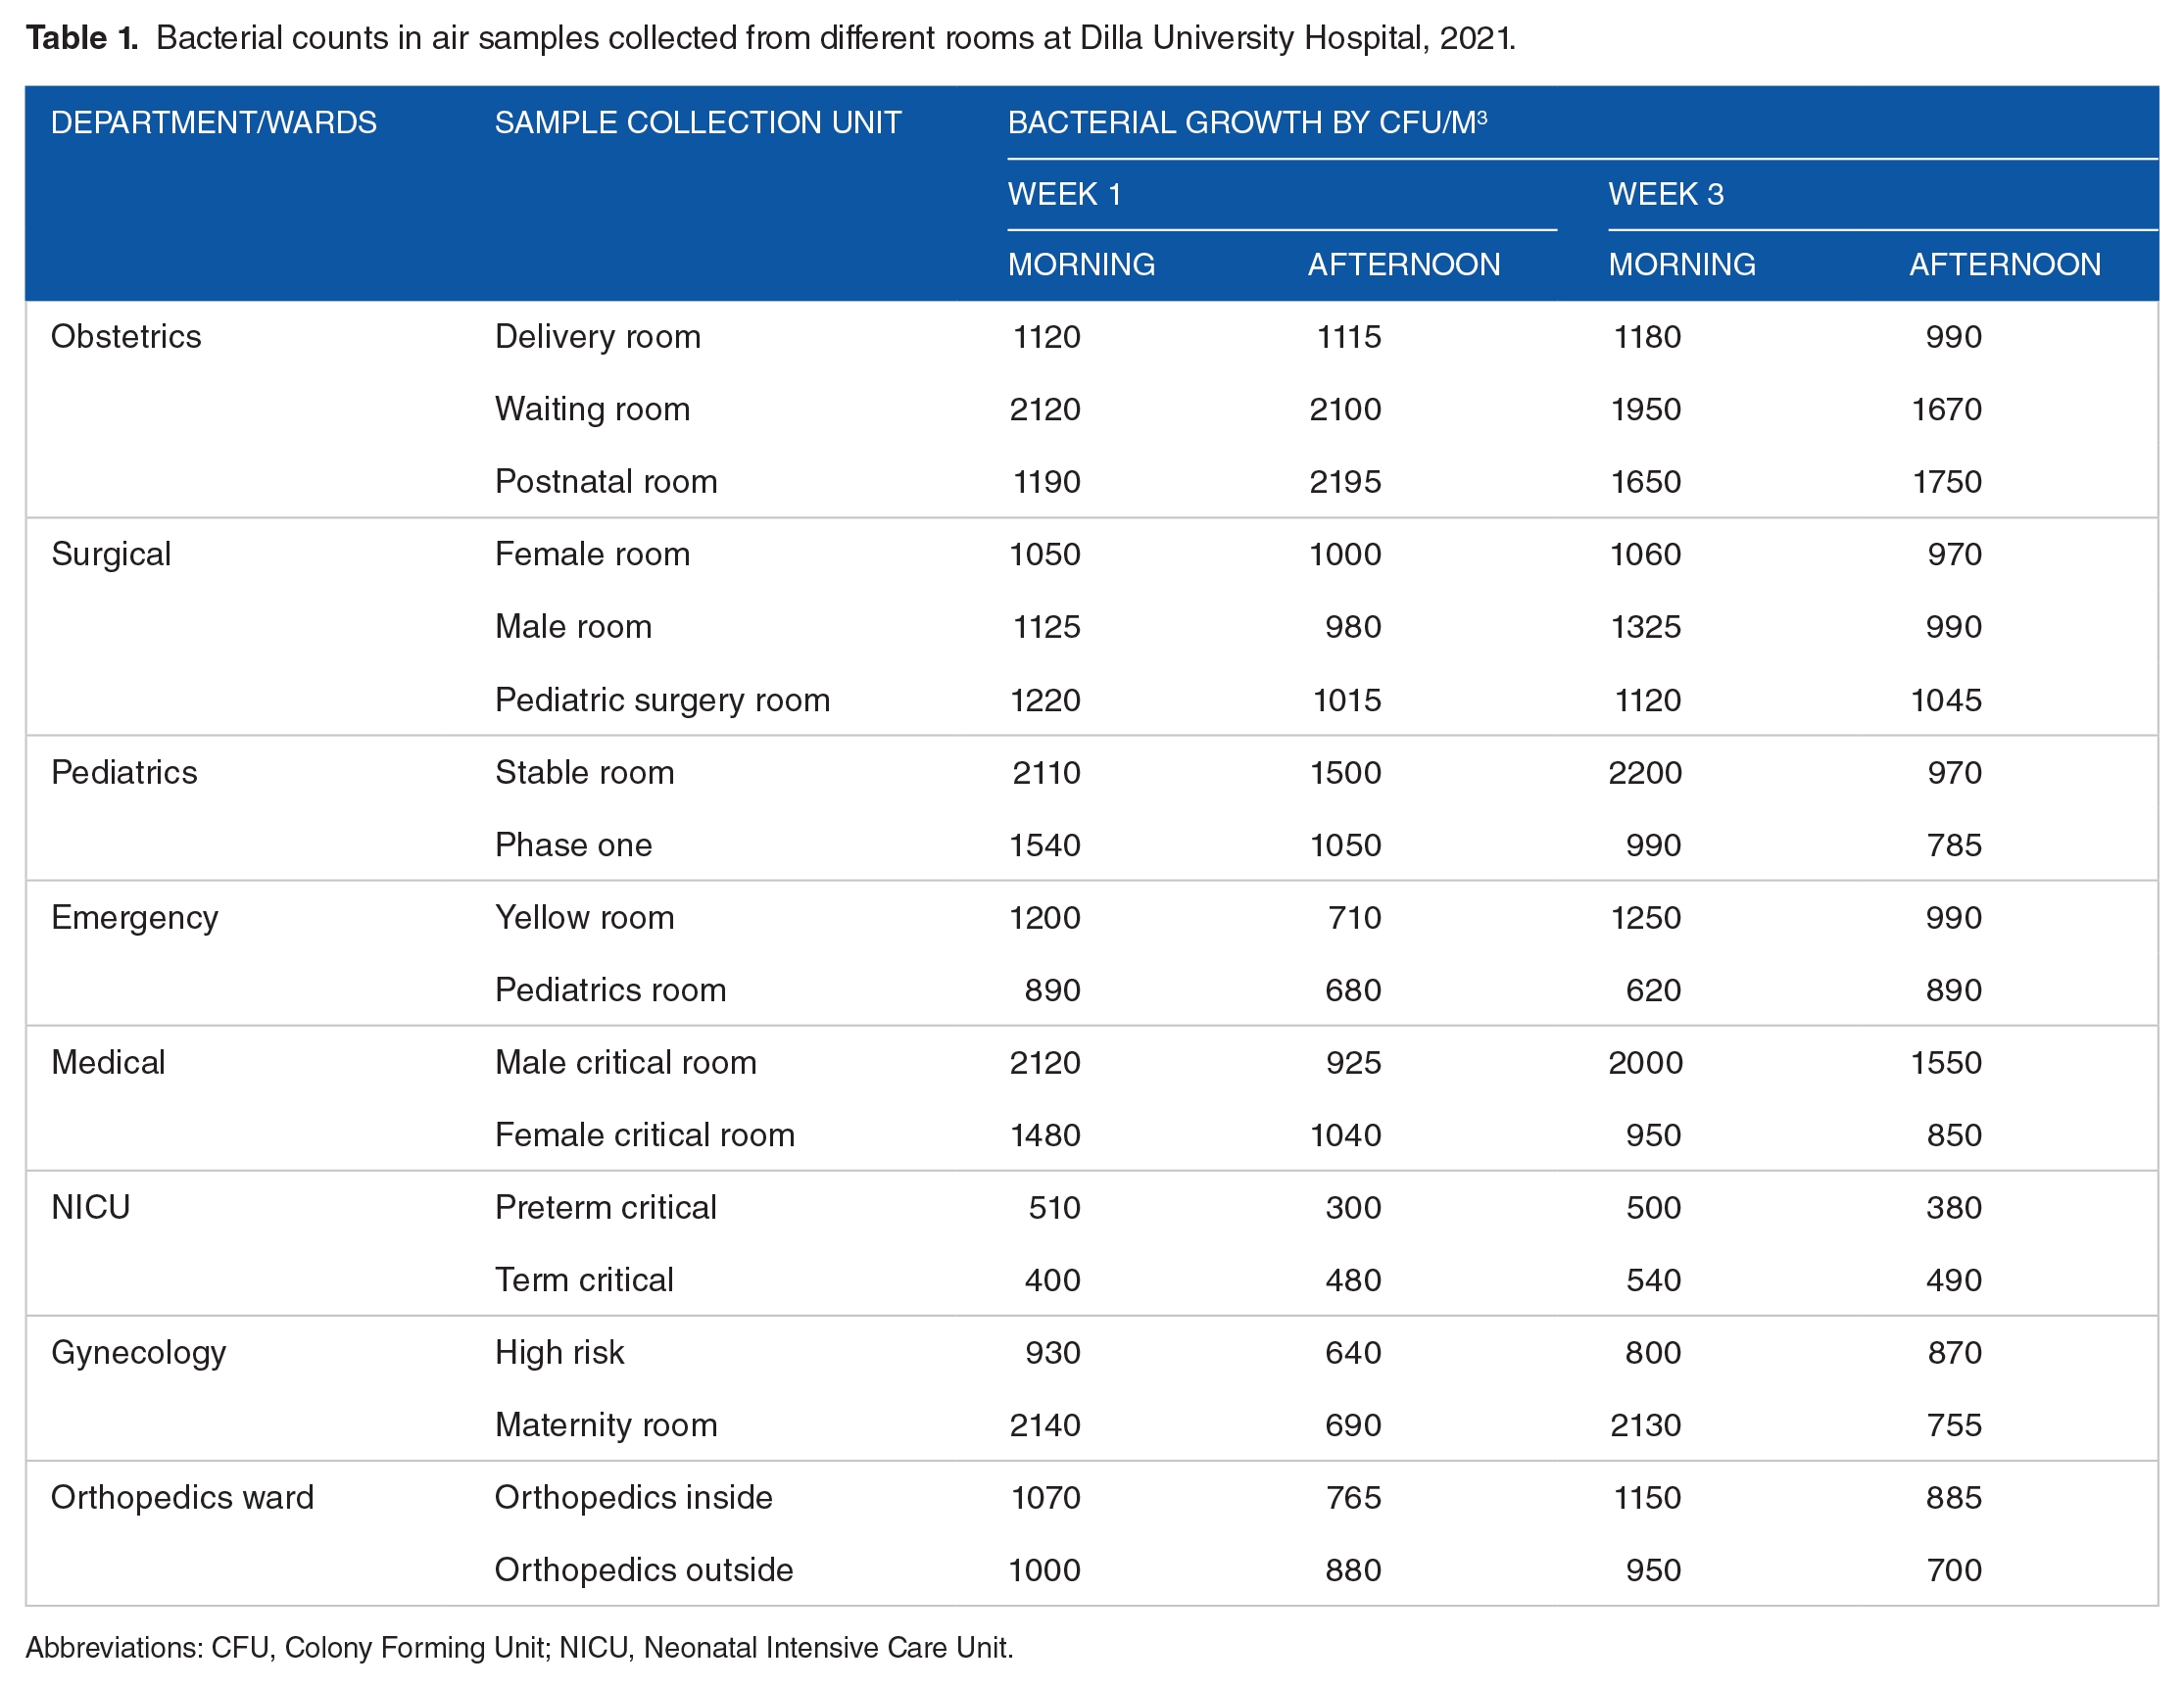Select the Gynecology department cell
The height and width of the screenshot is (1688, 2184).
click(x=138, y=1353)
